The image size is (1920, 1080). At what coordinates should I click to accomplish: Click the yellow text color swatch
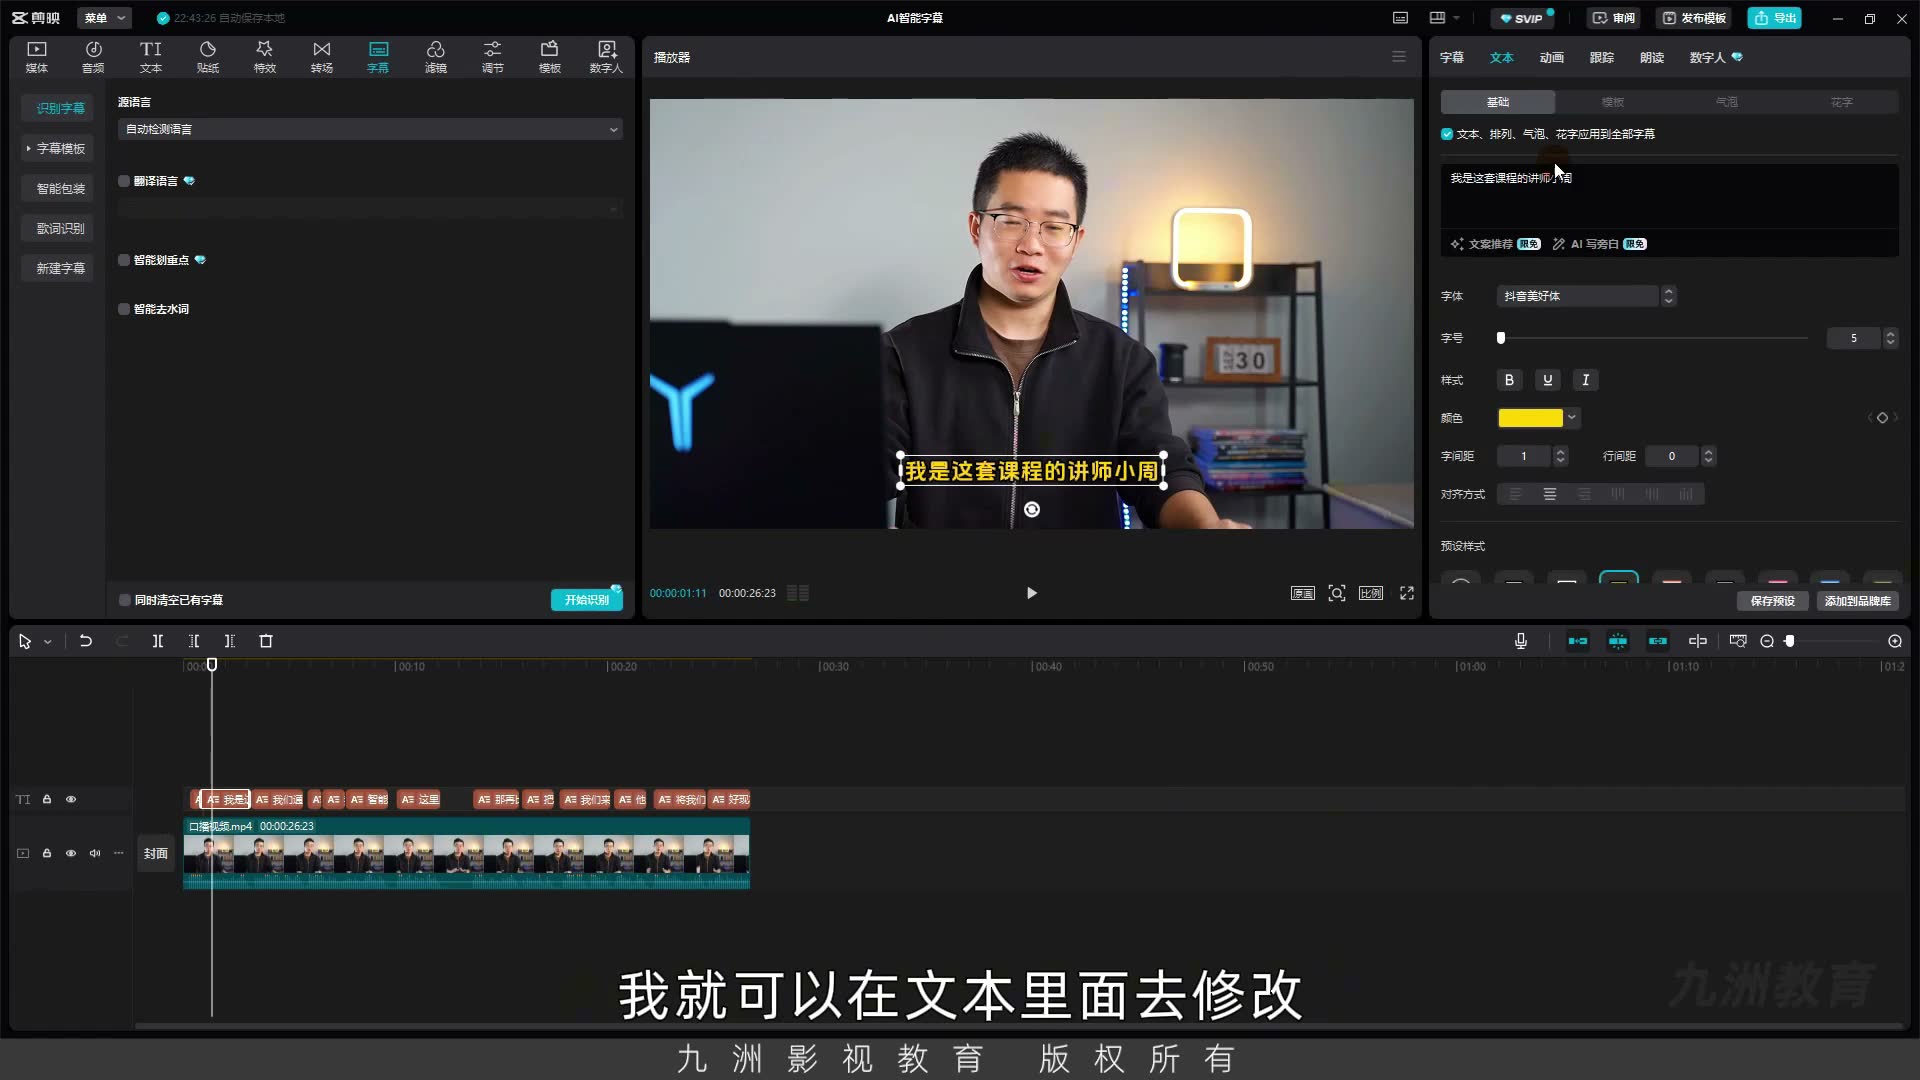1530,418
